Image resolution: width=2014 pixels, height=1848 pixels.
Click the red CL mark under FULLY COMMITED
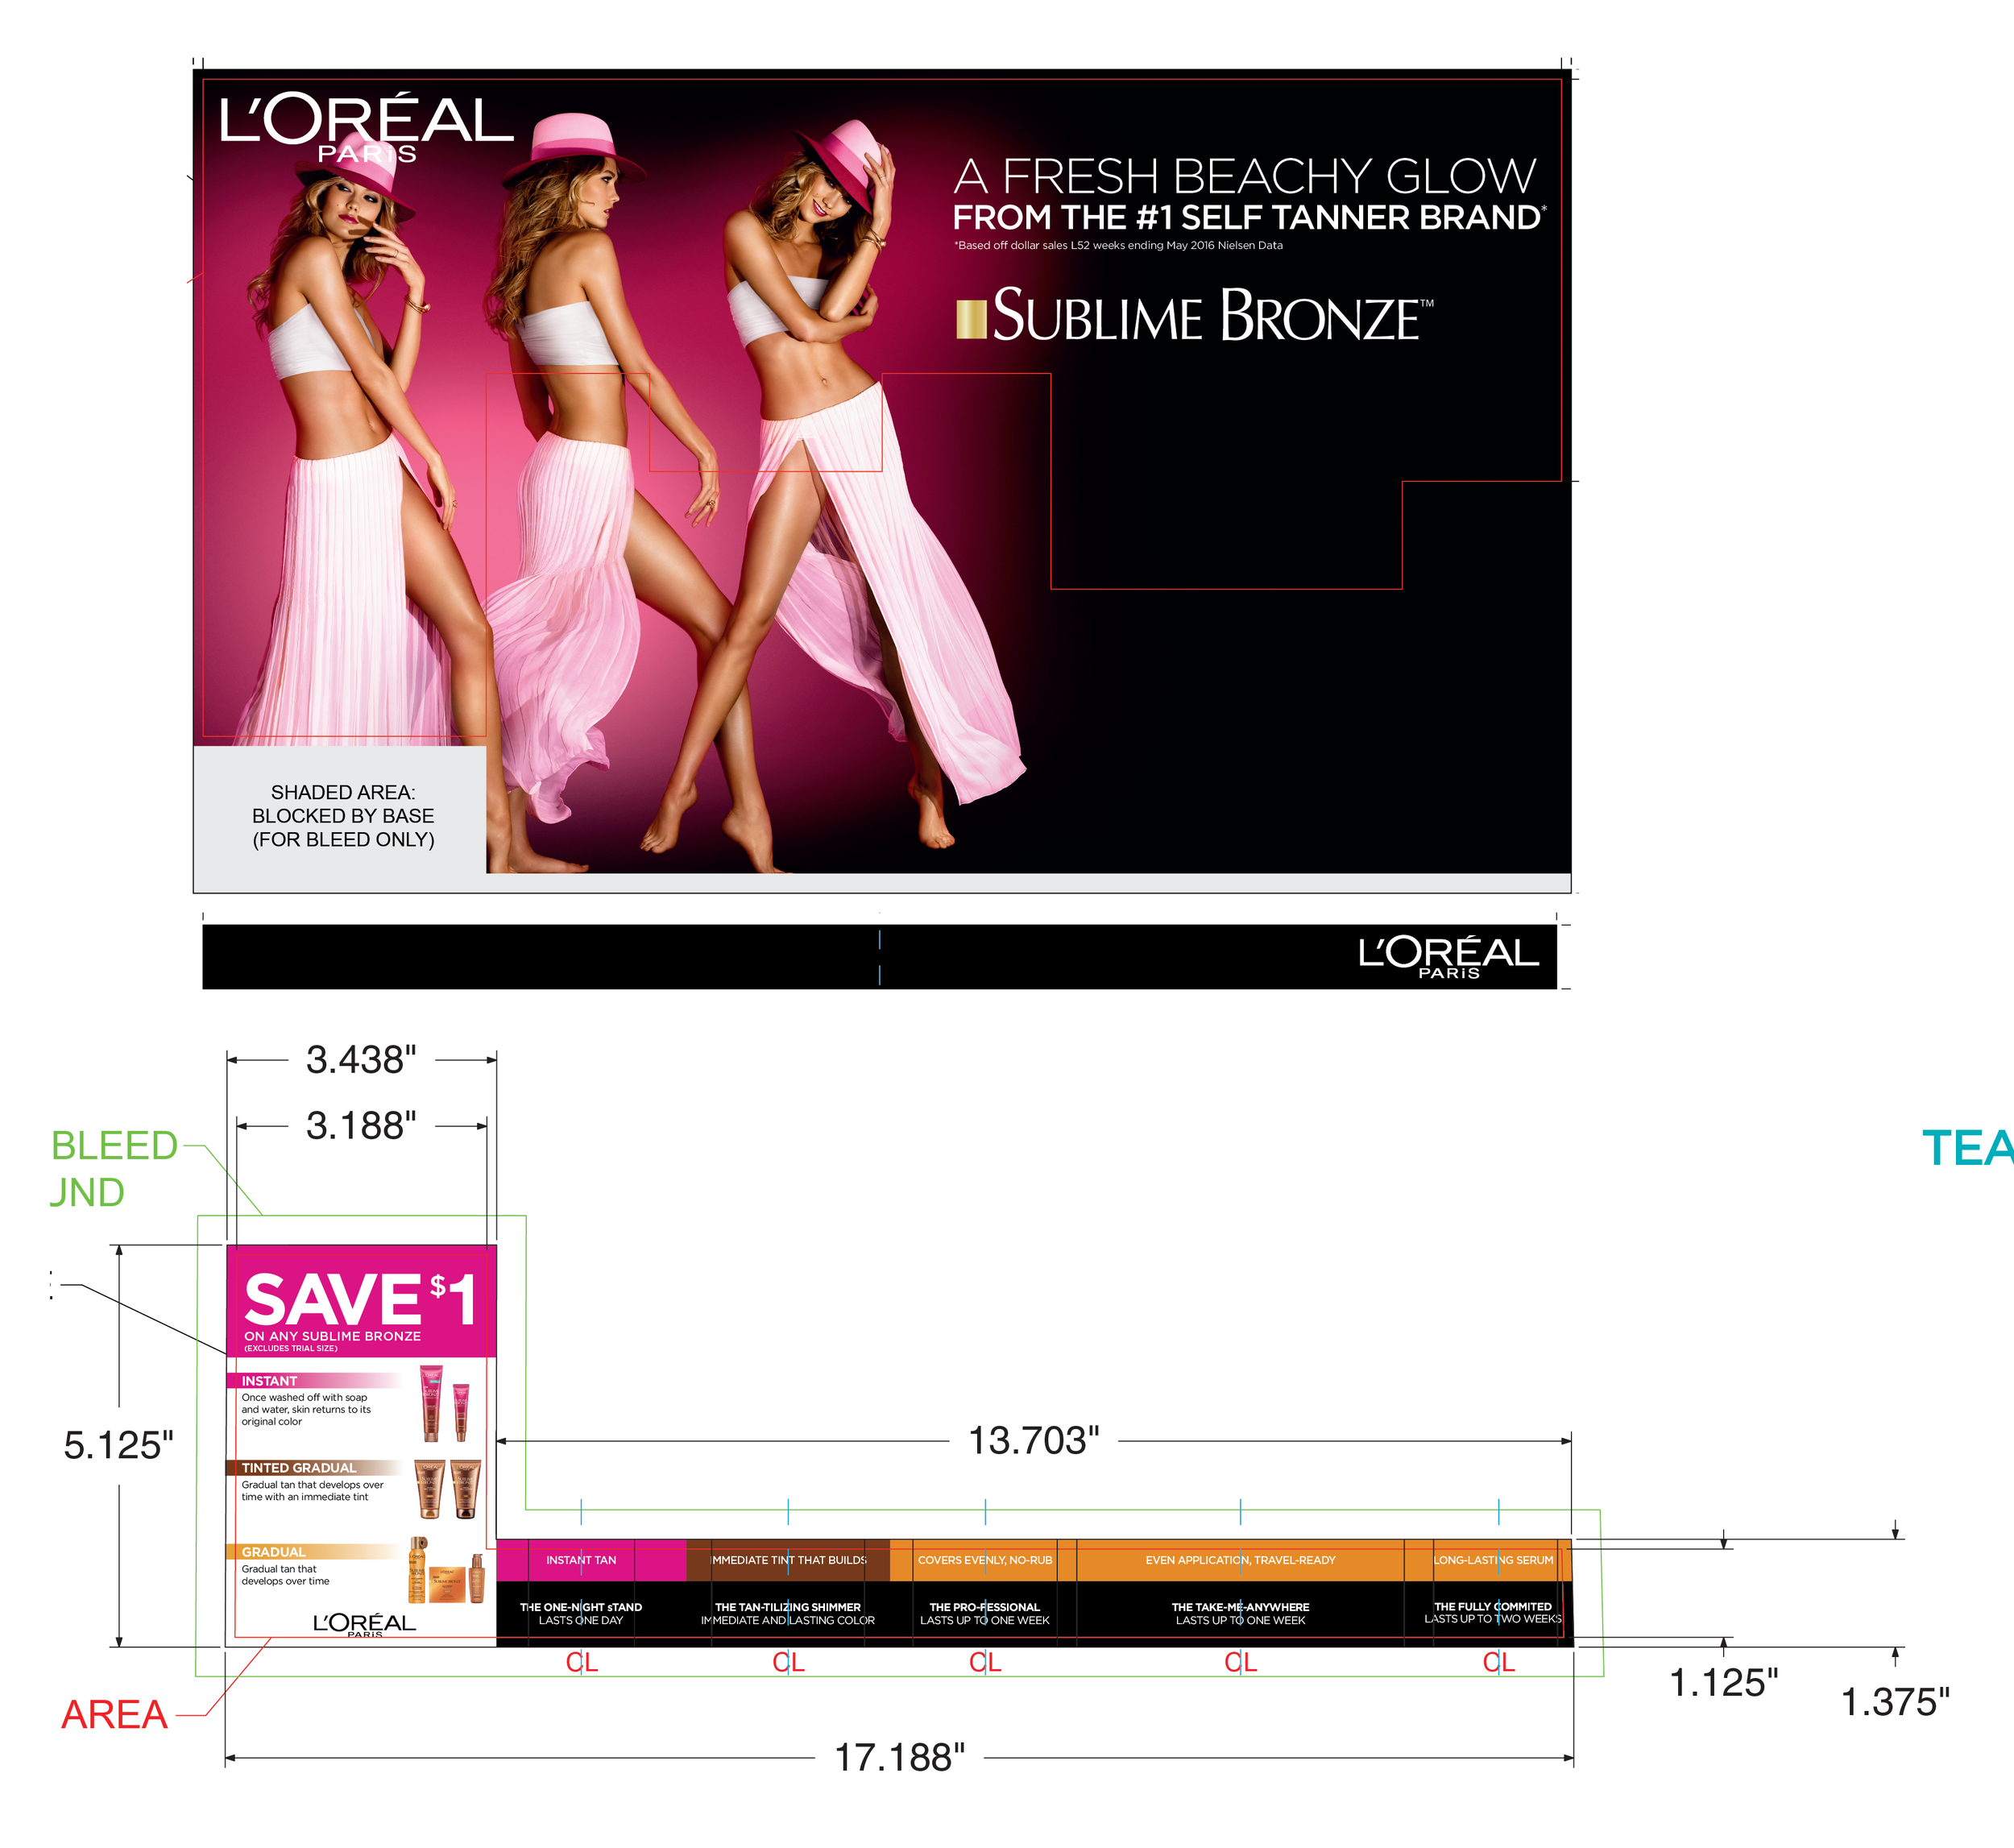coord(1498,1662)
